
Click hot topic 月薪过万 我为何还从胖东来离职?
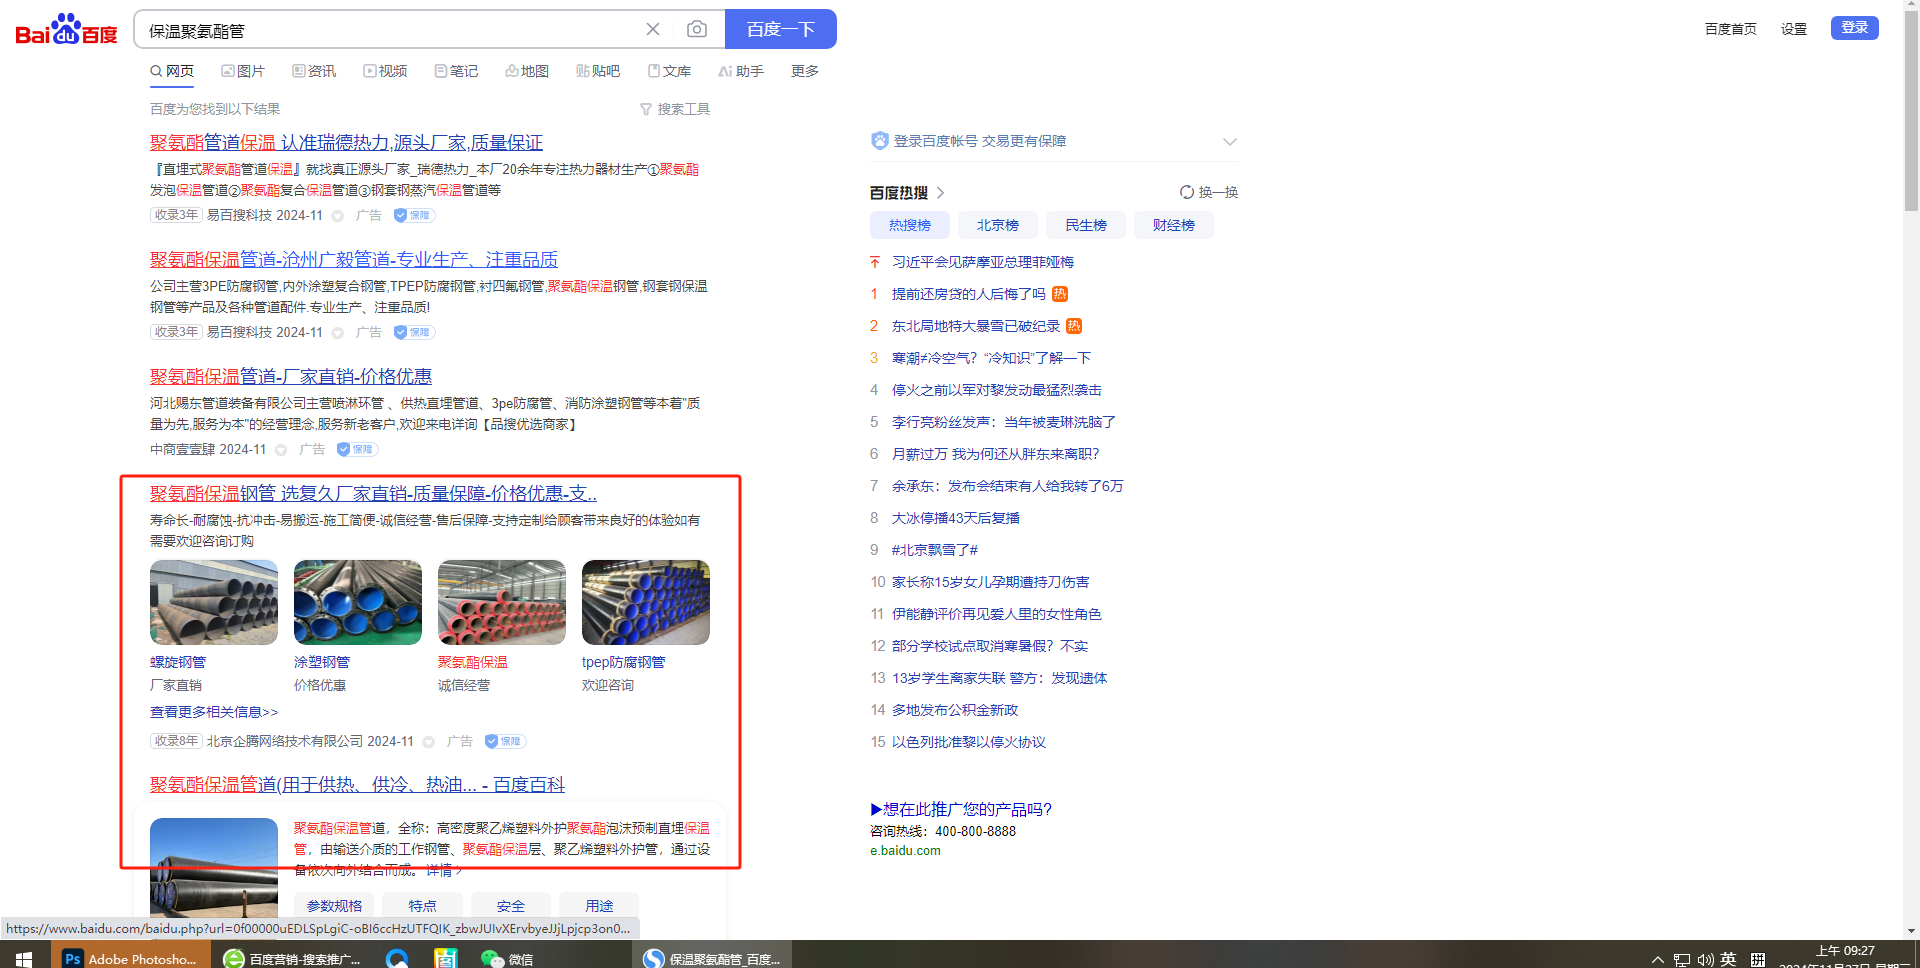[x=995, y=454]
